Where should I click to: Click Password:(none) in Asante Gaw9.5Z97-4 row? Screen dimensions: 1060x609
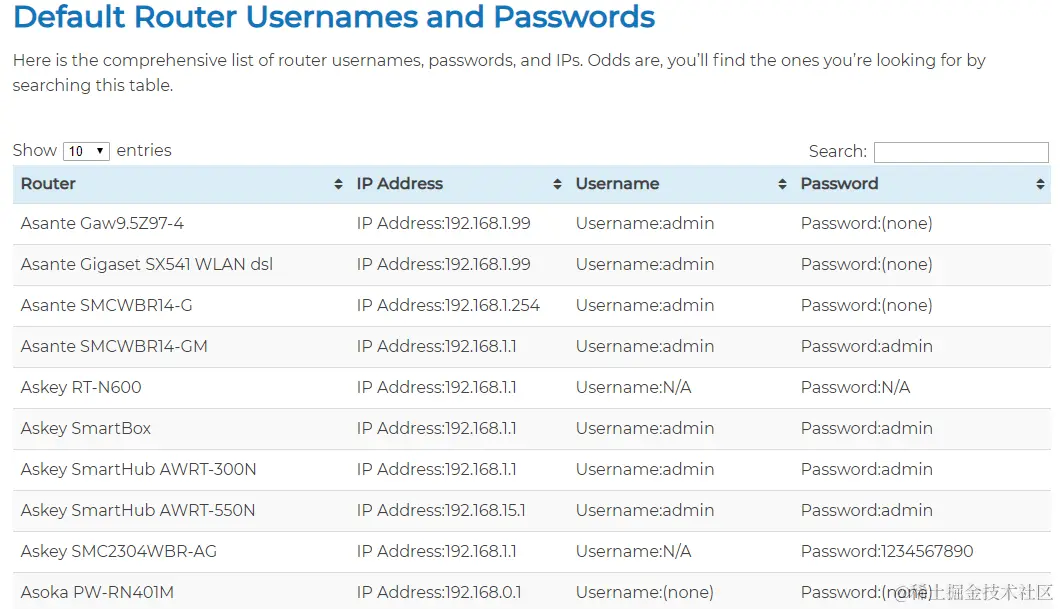867,224
